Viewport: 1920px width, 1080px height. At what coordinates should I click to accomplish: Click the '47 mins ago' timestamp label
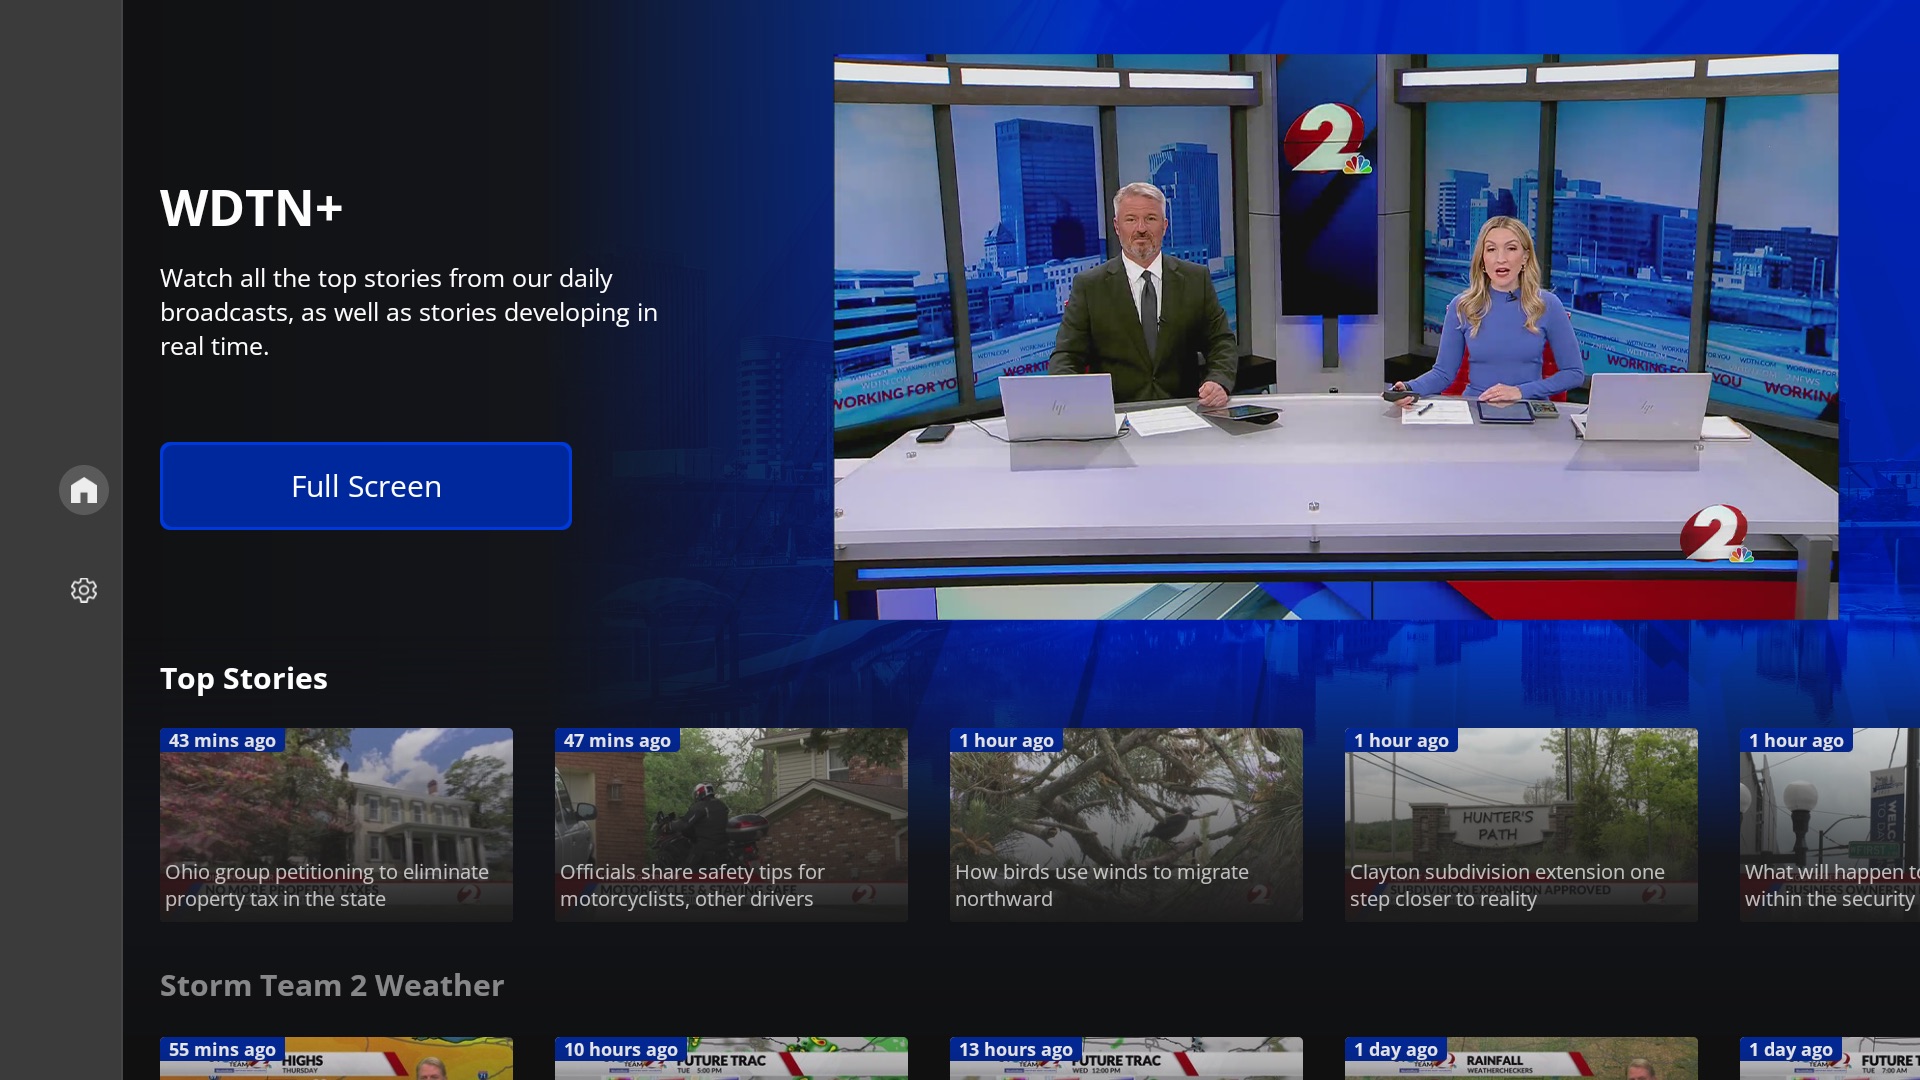(617, 740)
